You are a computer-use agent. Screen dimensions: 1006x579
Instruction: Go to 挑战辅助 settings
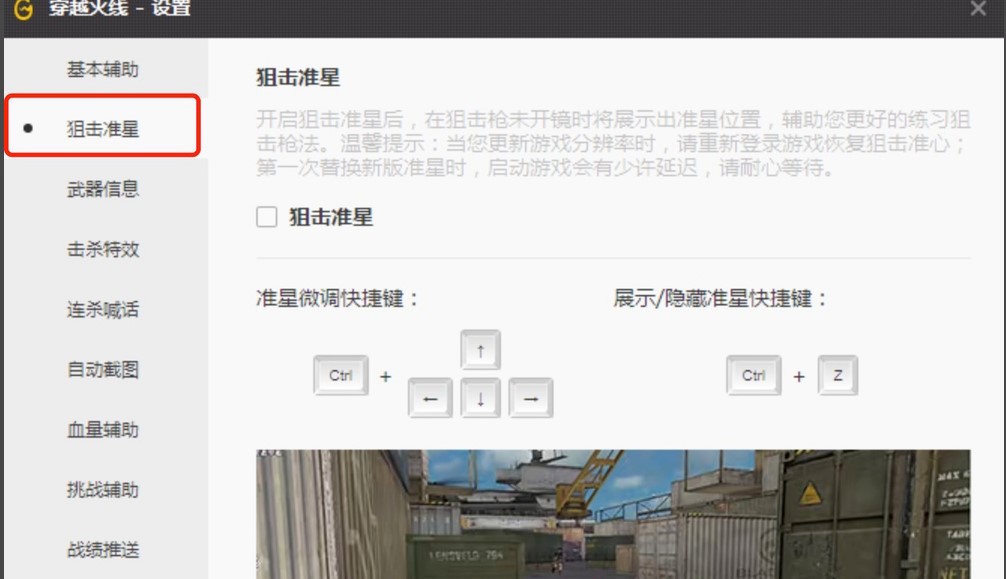pos(103,490)
